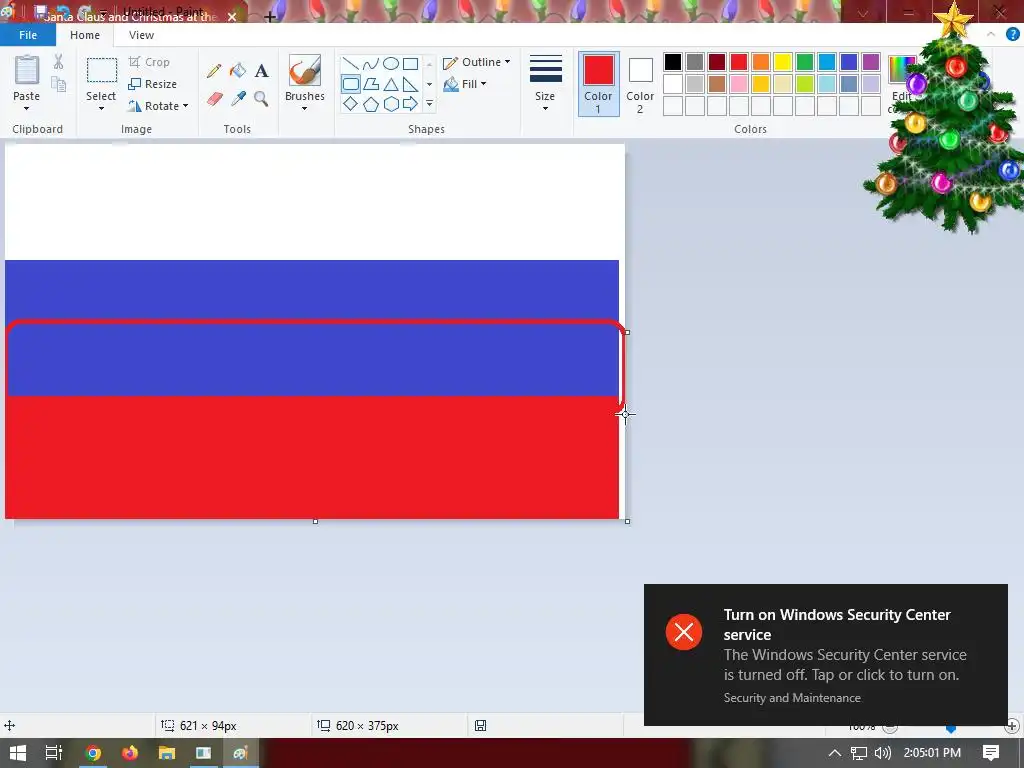This screenshot has height=768, width=1024.
Task: Choose the Line shape
Action: (351, 64)
